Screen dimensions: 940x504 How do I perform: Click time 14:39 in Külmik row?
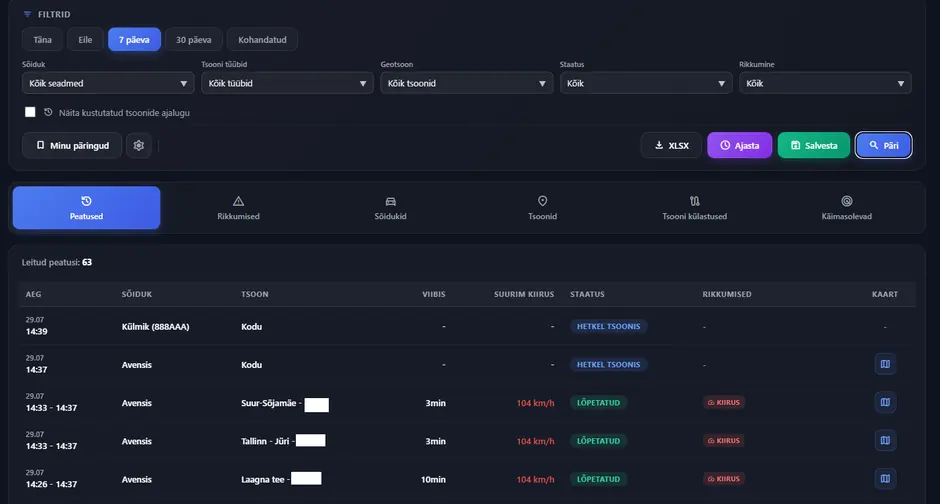tap(37, 331)
